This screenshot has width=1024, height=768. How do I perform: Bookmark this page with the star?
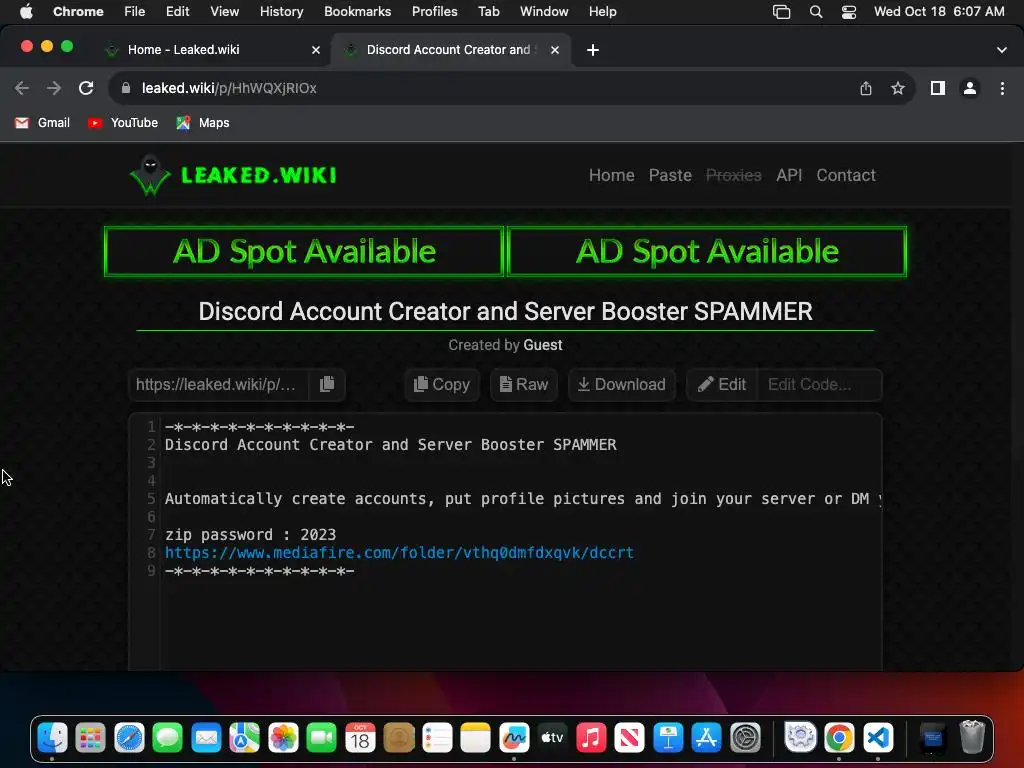898,88
